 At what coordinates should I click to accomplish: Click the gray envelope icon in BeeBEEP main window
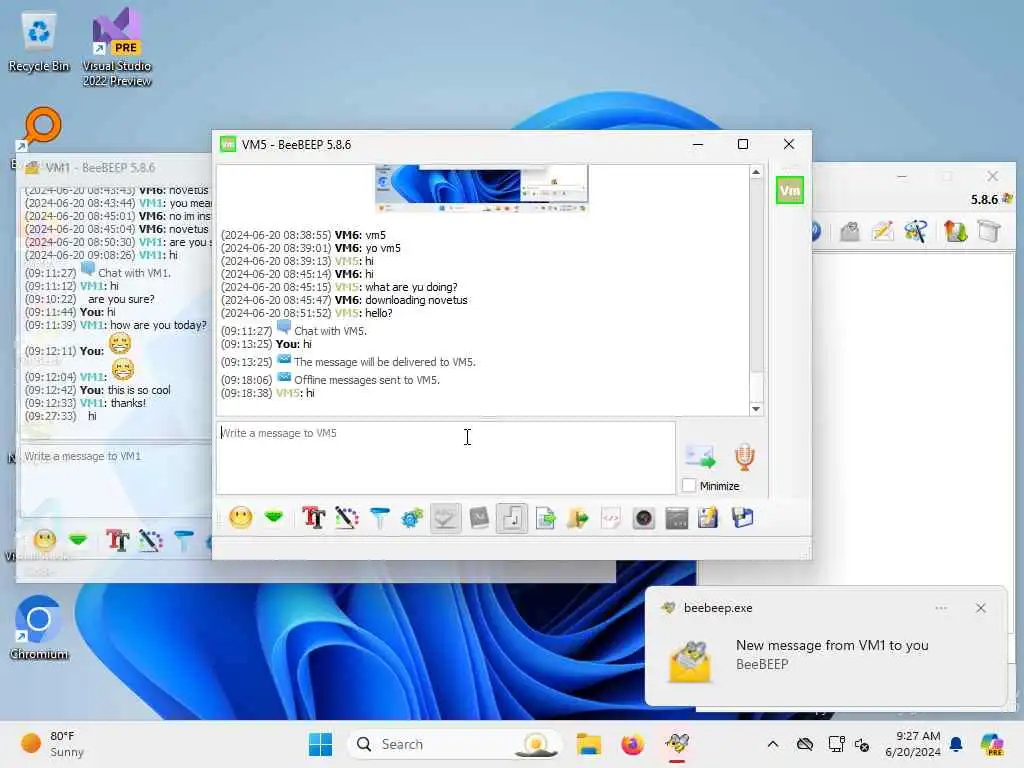[x=850, y=231]
